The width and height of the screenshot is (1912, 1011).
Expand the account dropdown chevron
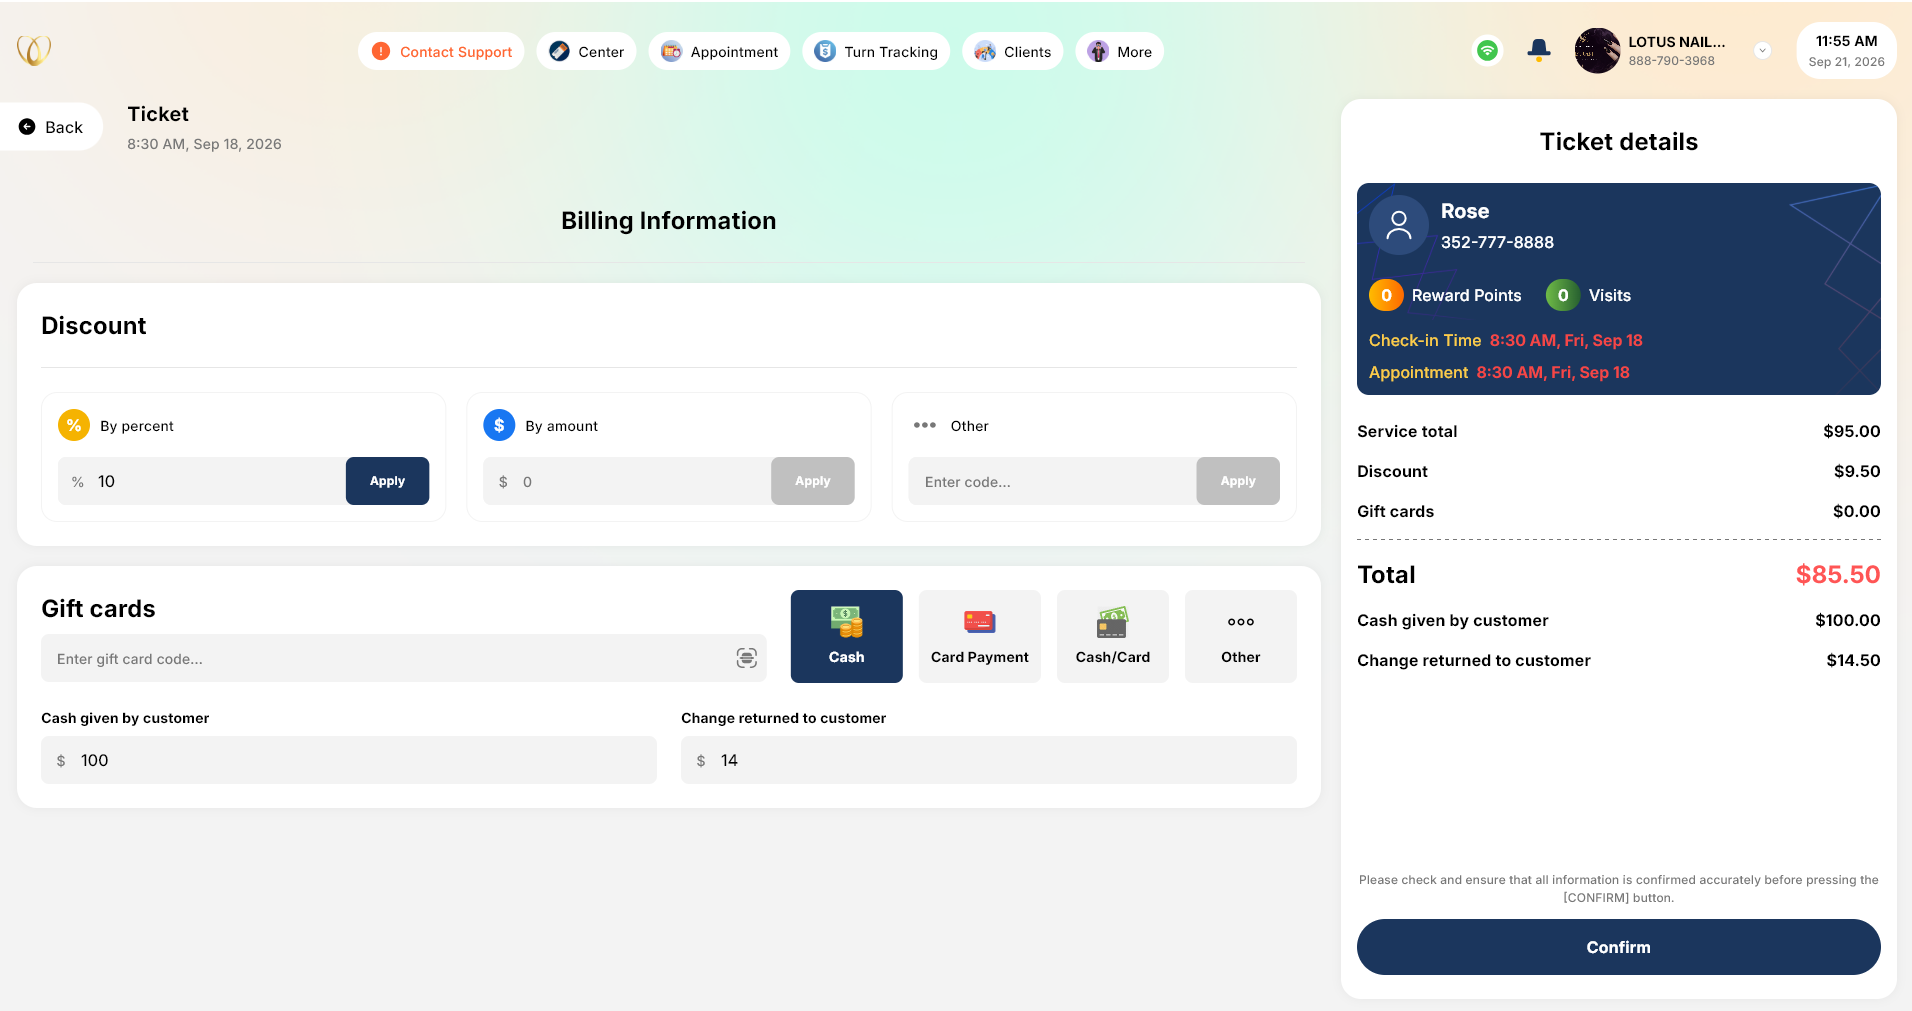pyautogui.click(x=1763, y=50)
